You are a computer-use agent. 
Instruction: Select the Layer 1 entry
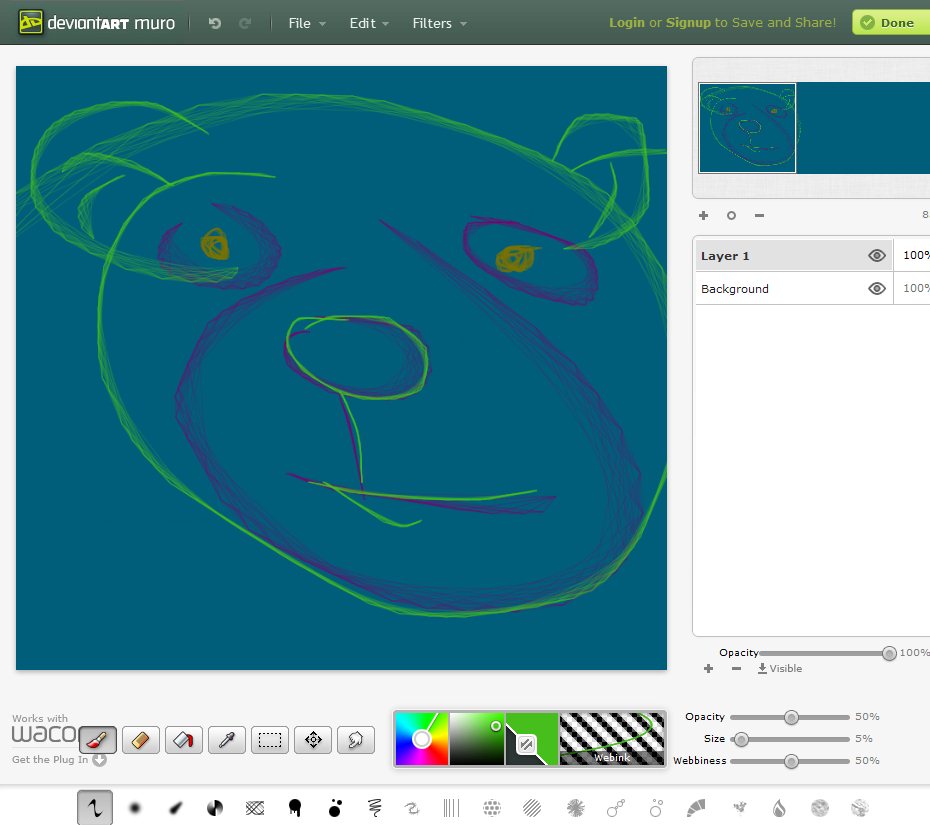[x=760, y=255]
